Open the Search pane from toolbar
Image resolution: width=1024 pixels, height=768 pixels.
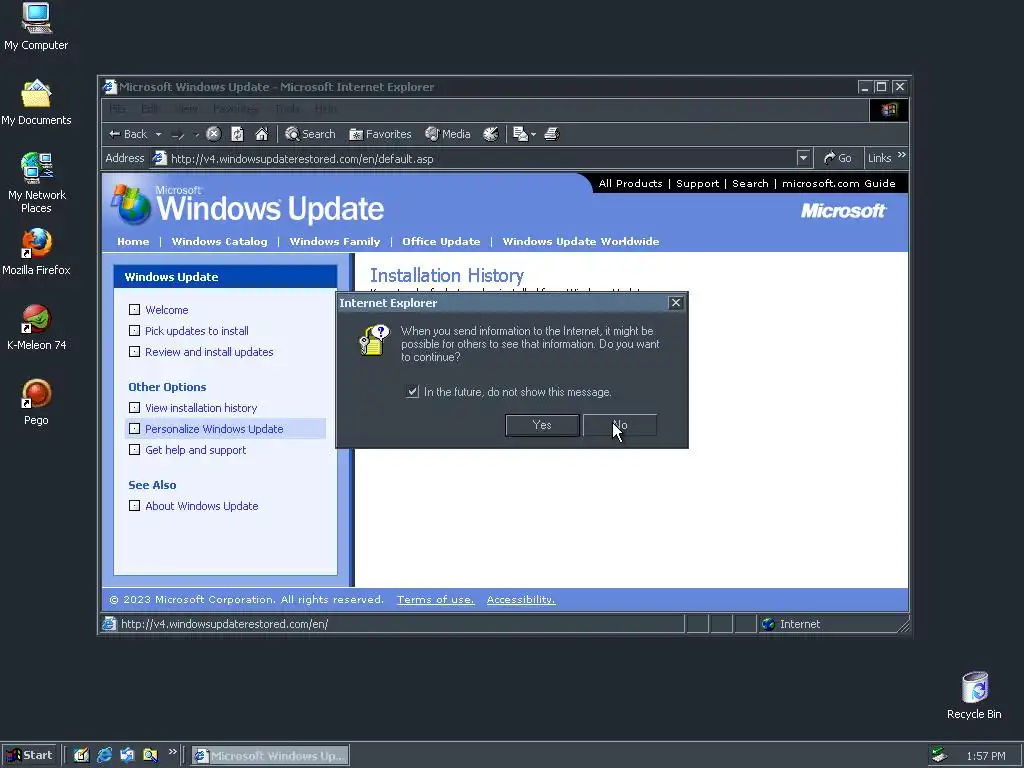[x=310, y=134]
